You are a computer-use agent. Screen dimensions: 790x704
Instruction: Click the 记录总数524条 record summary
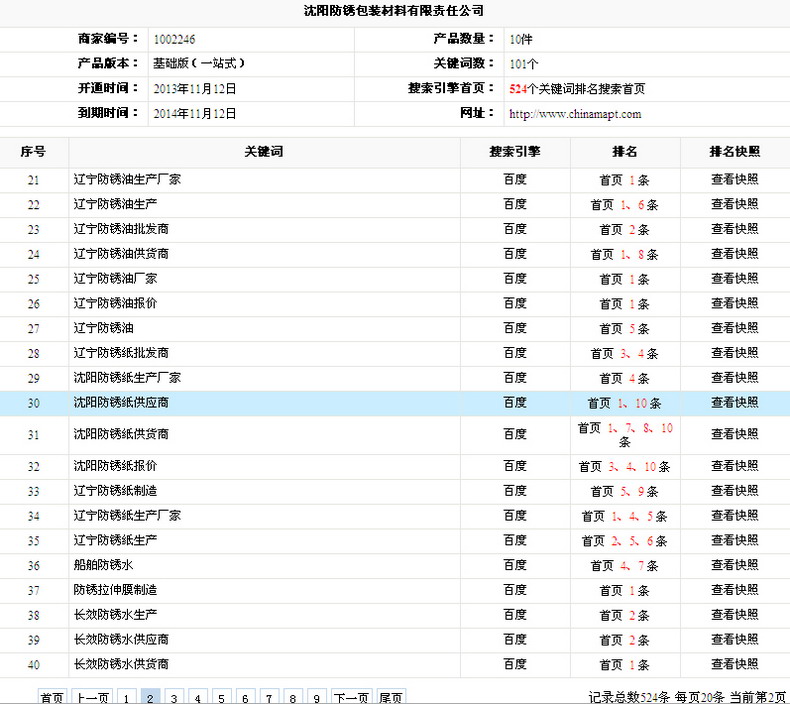point(629,697)
